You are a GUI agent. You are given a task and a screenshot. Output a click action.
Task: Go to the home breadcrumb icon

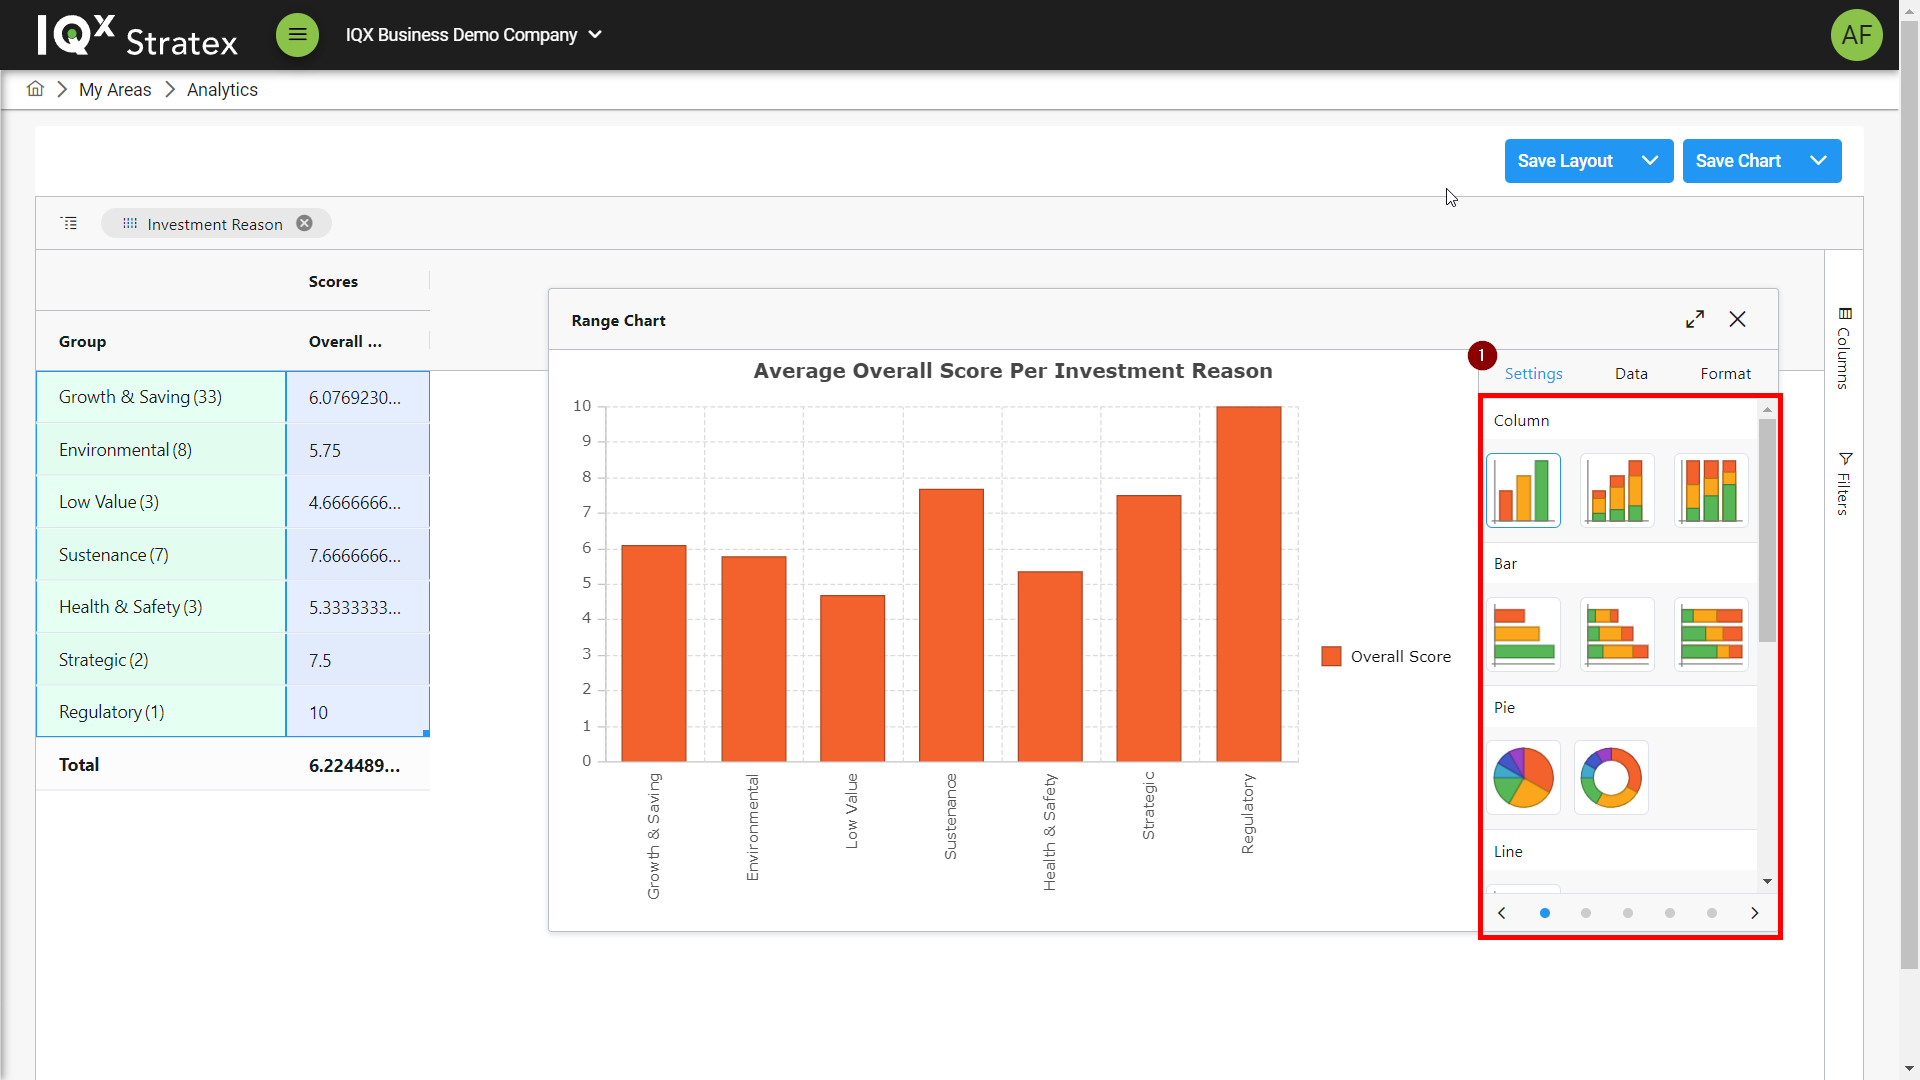pyautogui.click(x=35, y=89)
